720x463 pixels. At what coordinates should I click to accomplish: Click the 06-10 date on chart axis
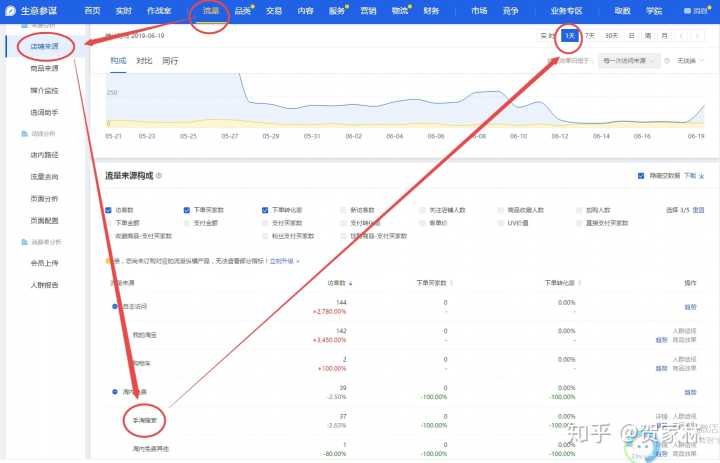point(517,136)
